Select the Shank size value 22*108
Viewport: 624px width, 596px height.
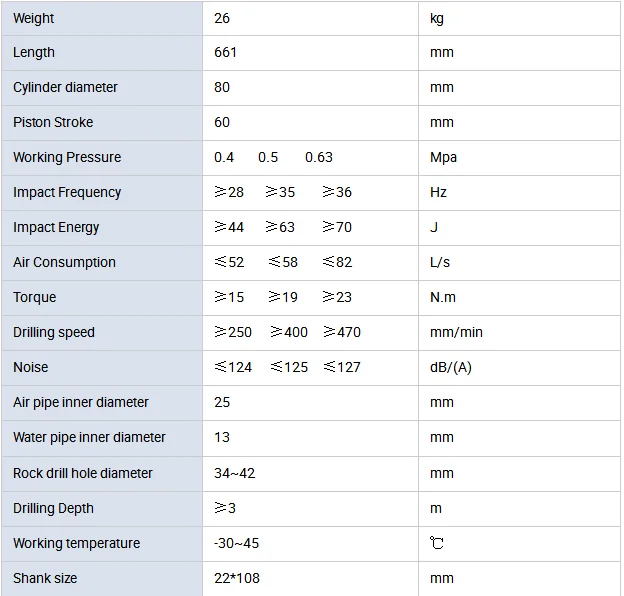point(237,578)
